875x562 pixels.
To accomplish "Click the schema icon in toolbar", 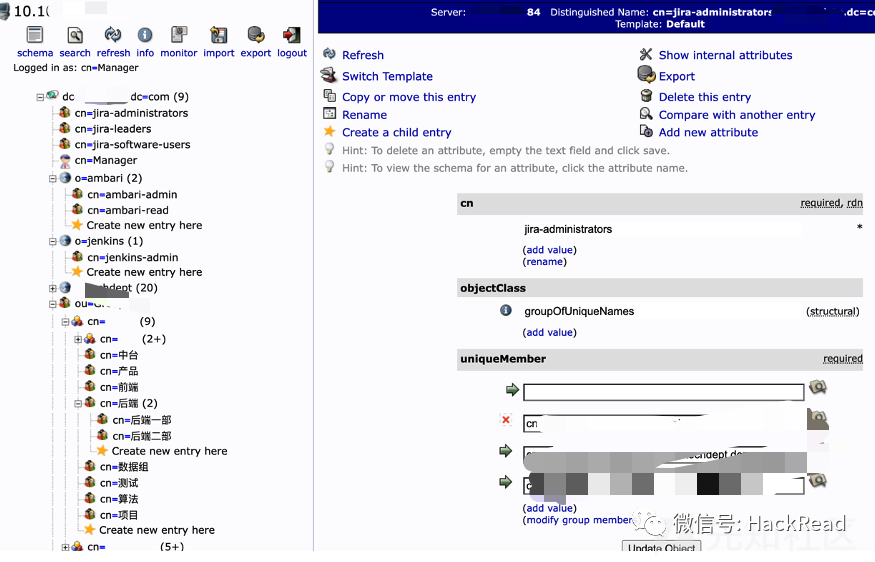I will click(x=35, y=36).
